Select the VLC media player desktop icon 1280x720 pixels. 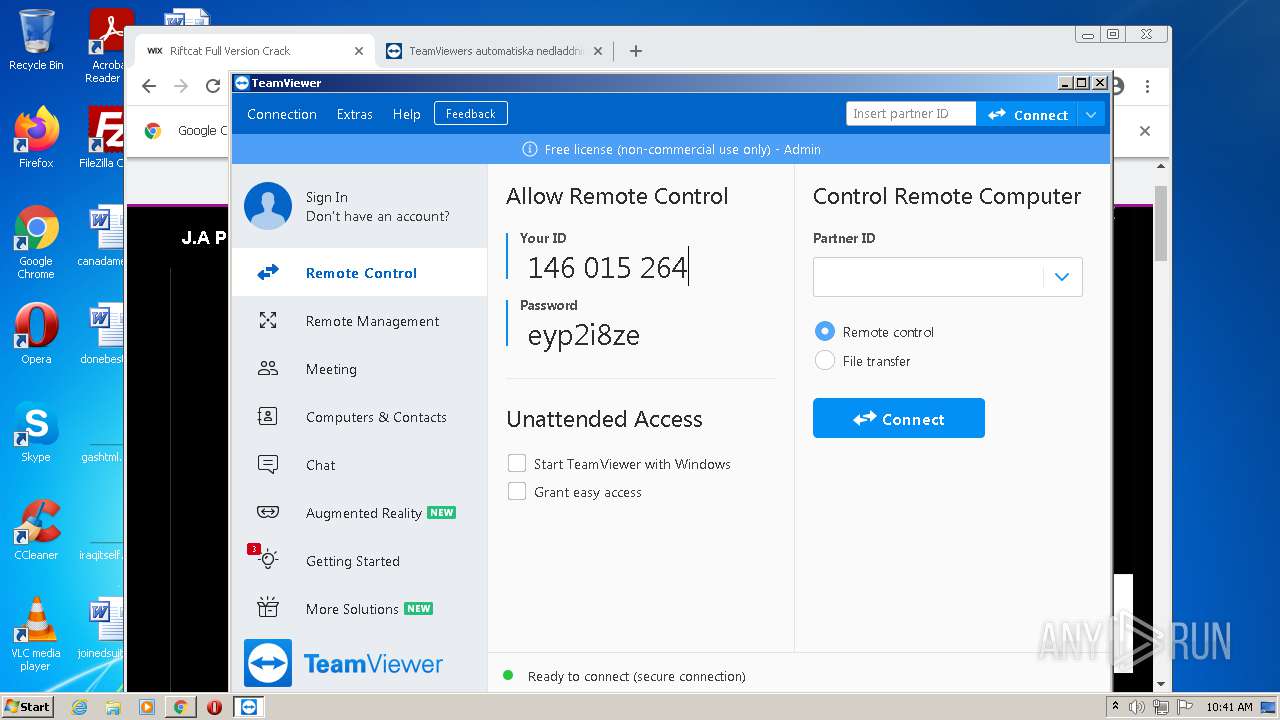[x=36, y=634]
